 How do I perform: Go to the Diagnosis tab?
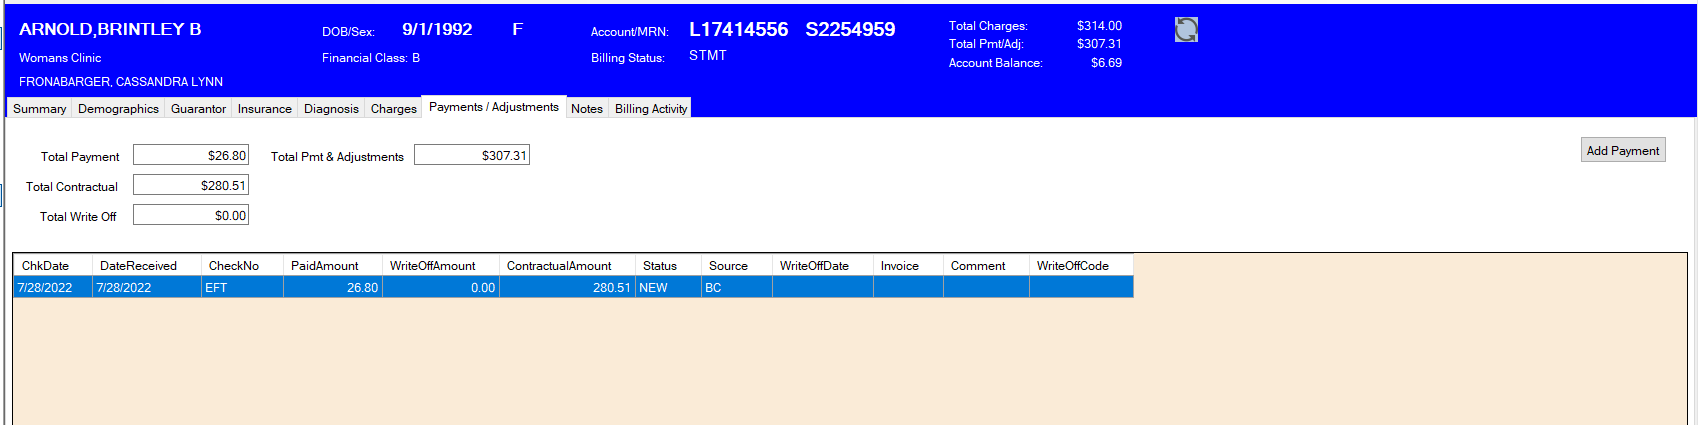click(331, 108)
